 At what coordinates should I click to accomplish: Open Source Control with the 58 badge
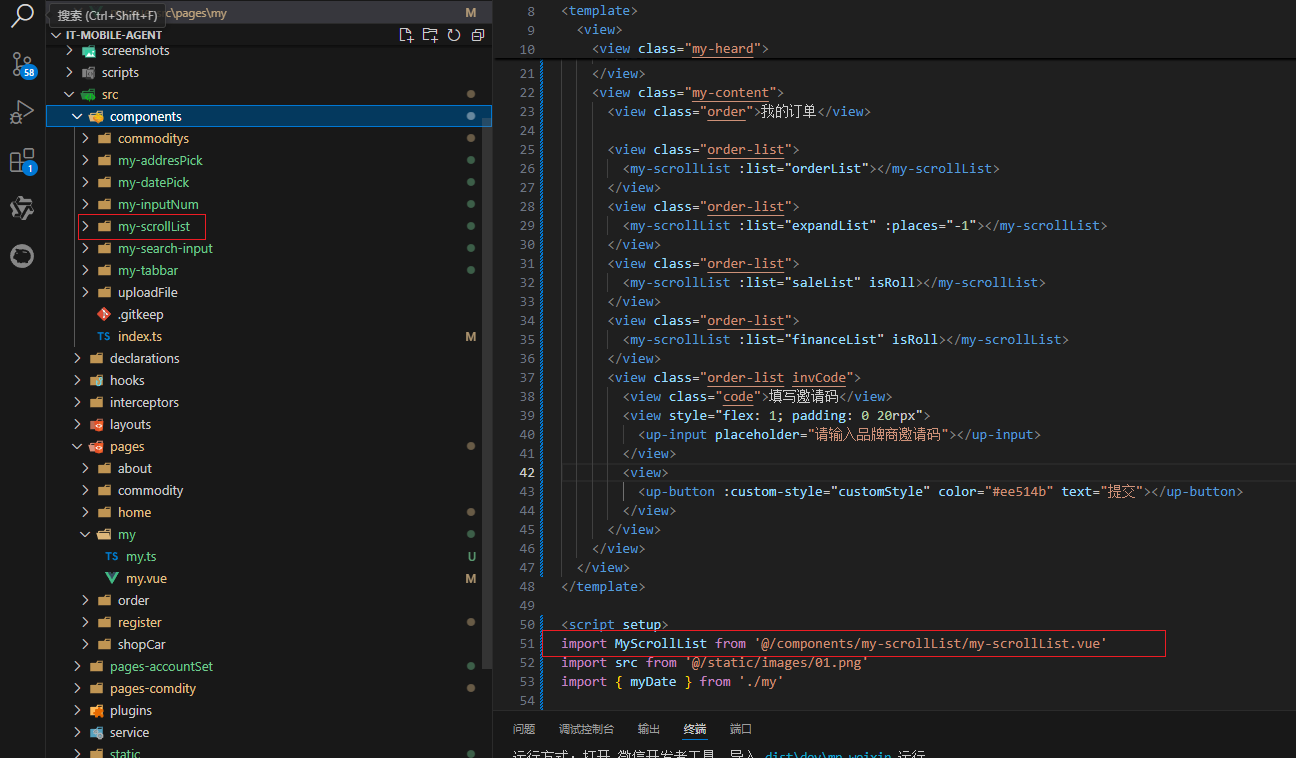(x=22, y=65)
